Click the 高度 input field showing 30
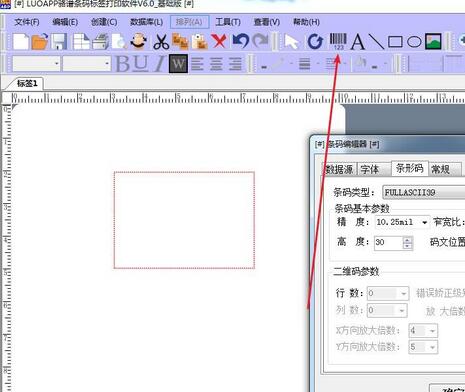This screenshot has width=465, height=392. tap(389, 243)
